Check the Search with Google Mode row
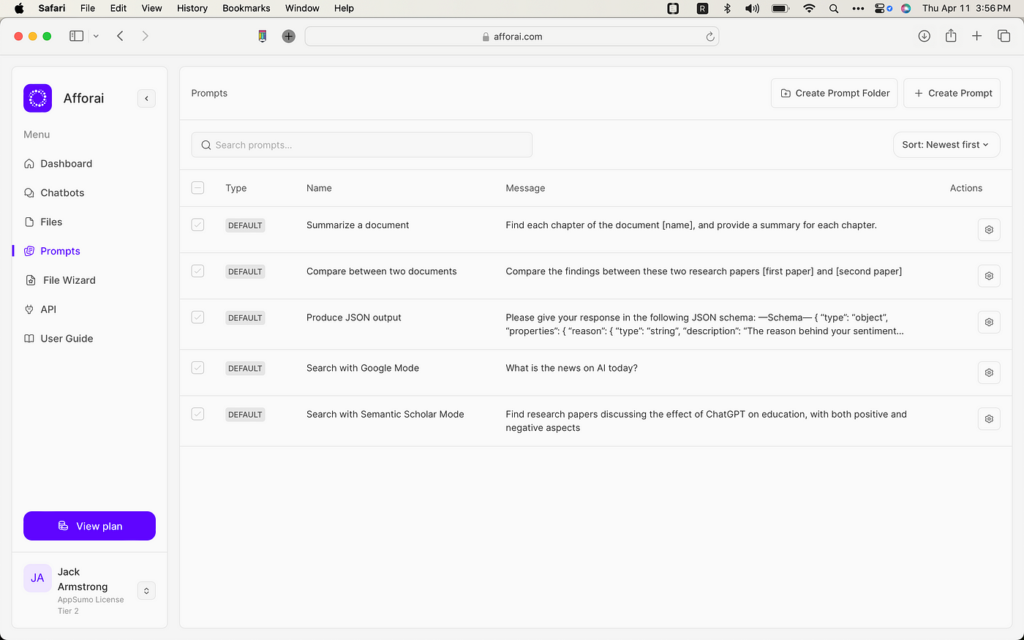 [197, 368]
